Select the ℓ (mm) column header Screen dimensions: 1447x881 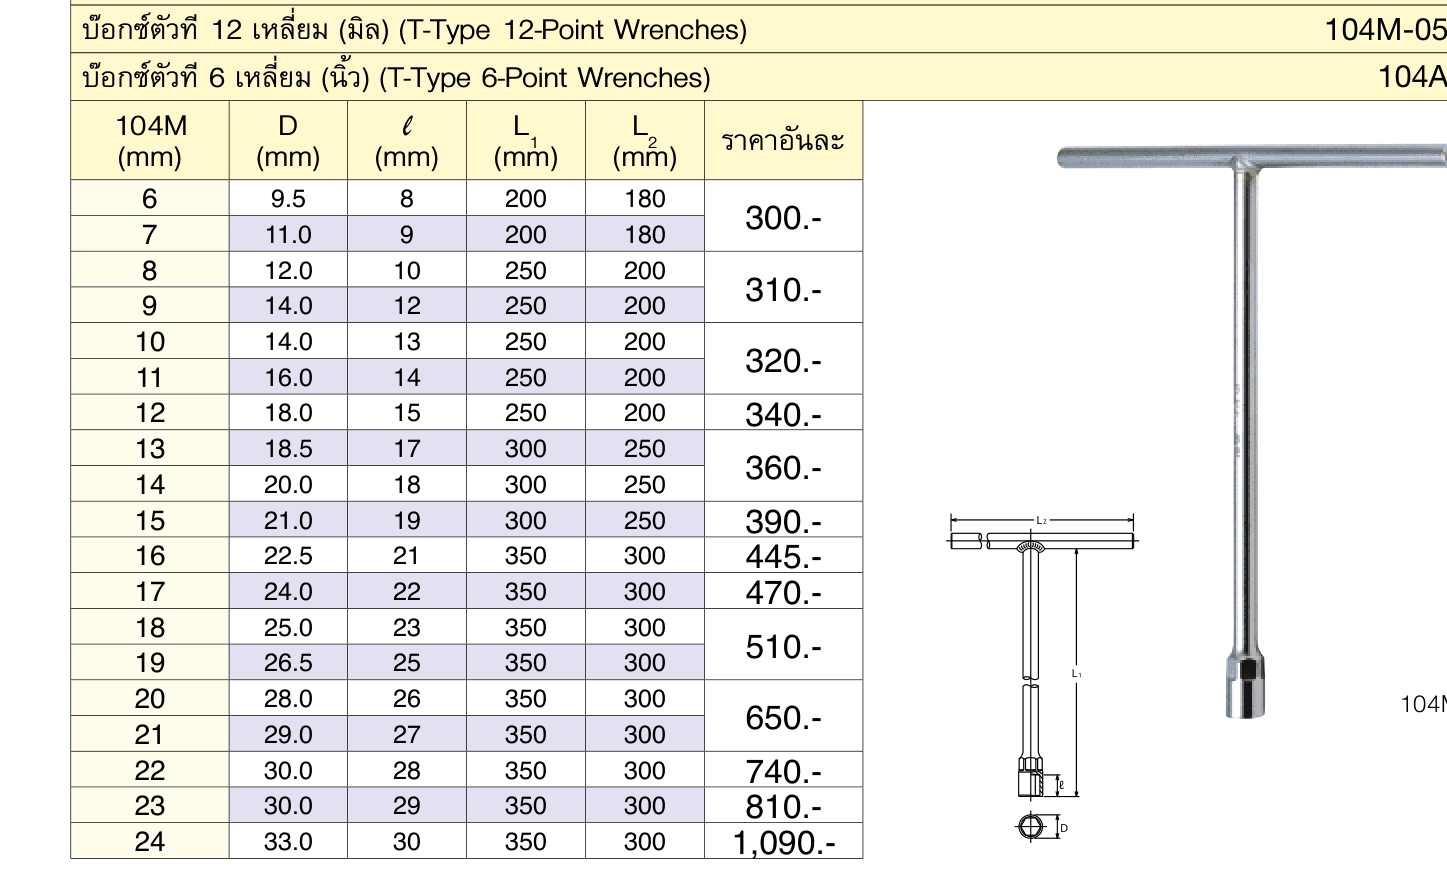[x=407, y=141]
